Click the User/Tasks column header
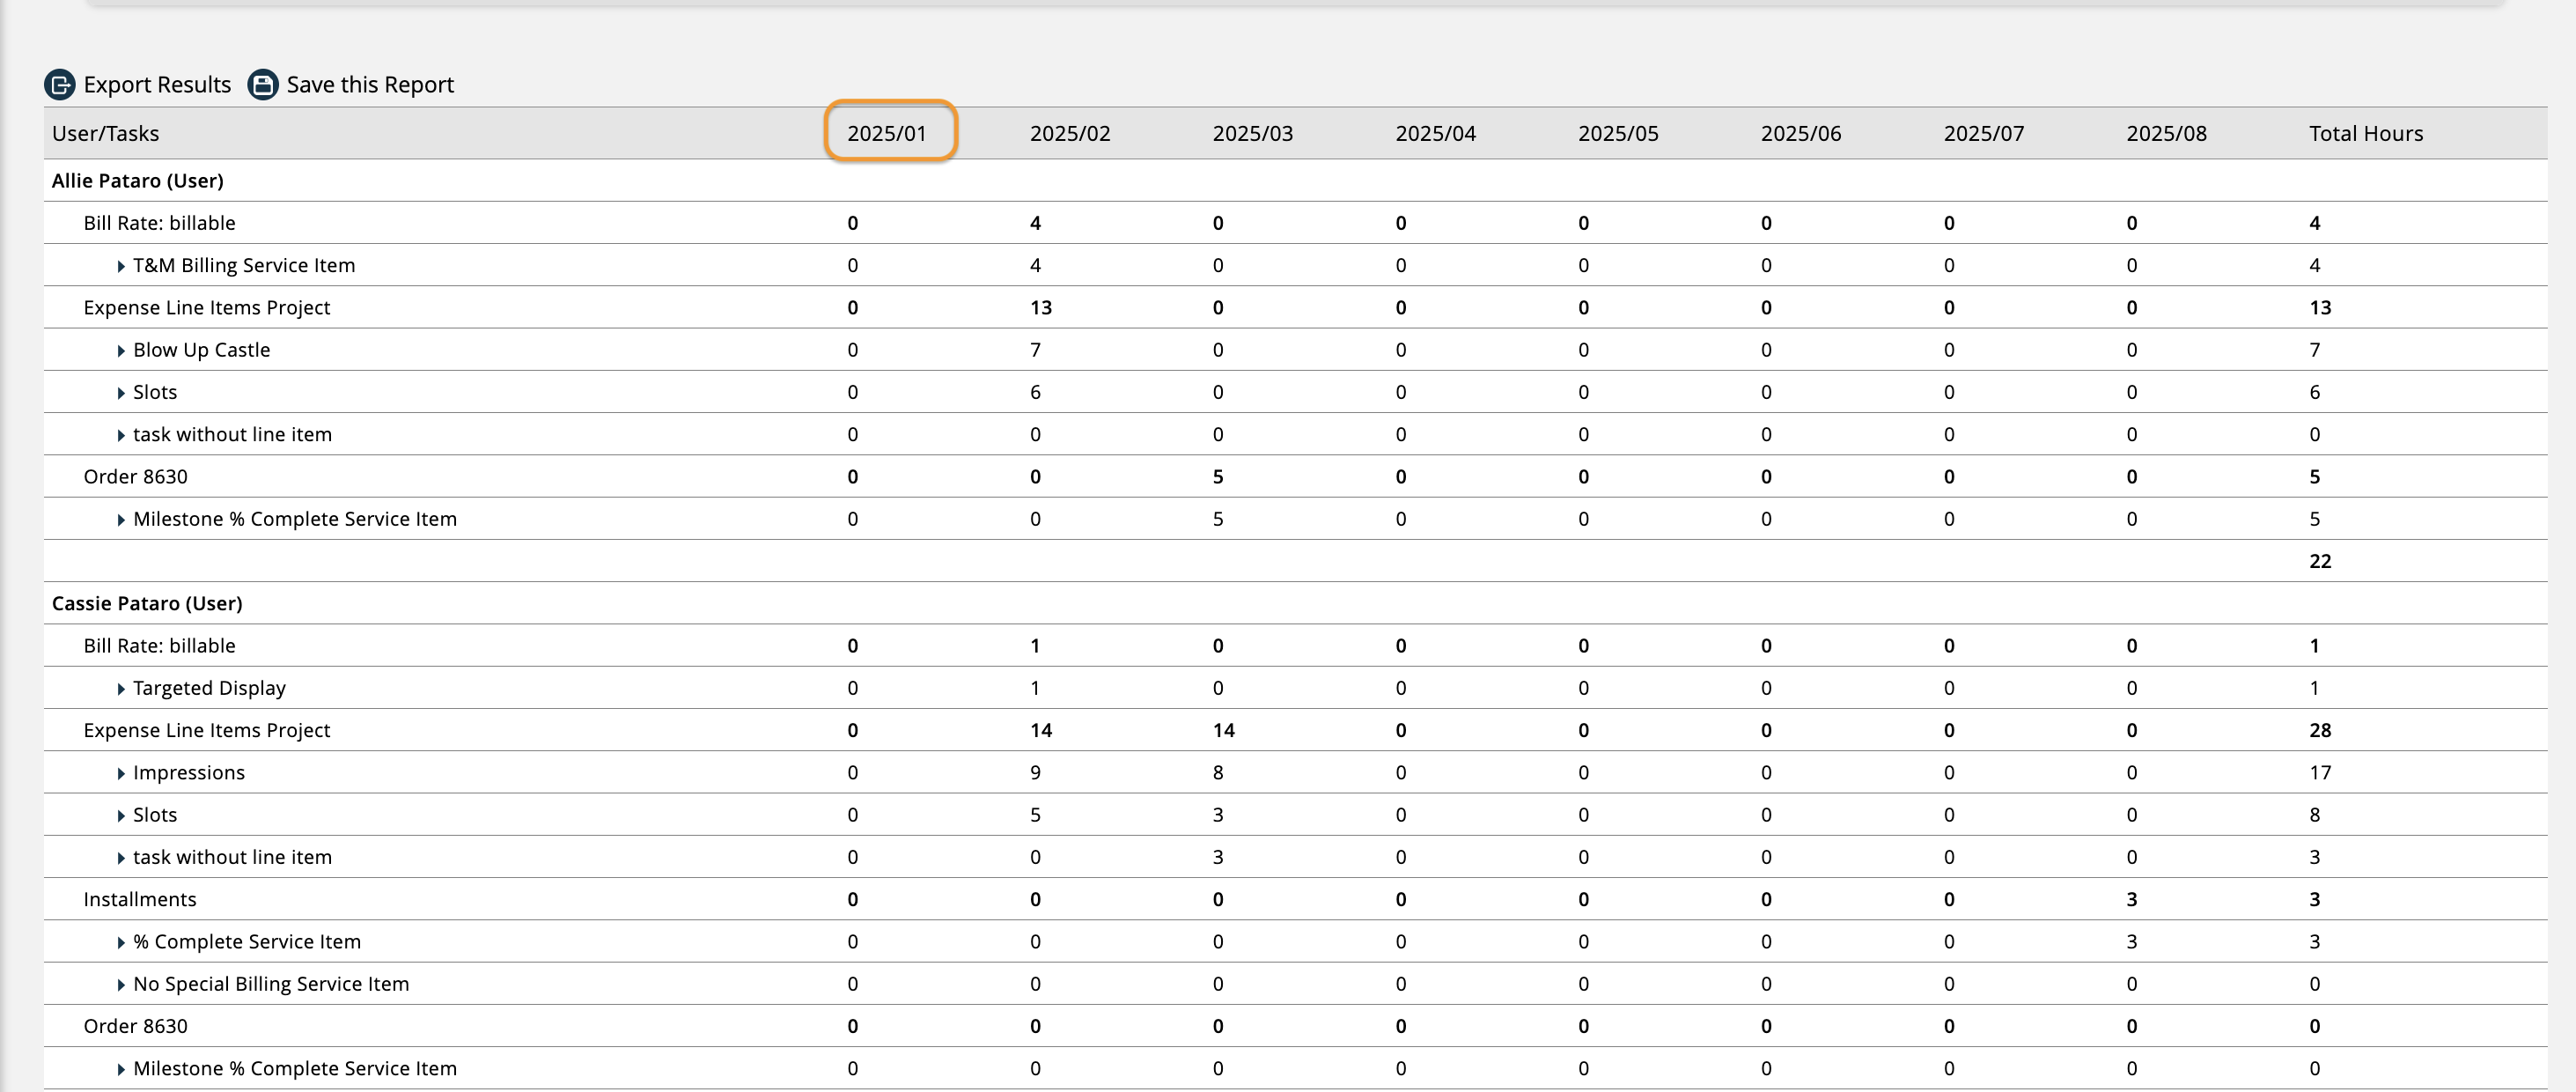Screen dimensions: 2576x1092 point(106,132)
